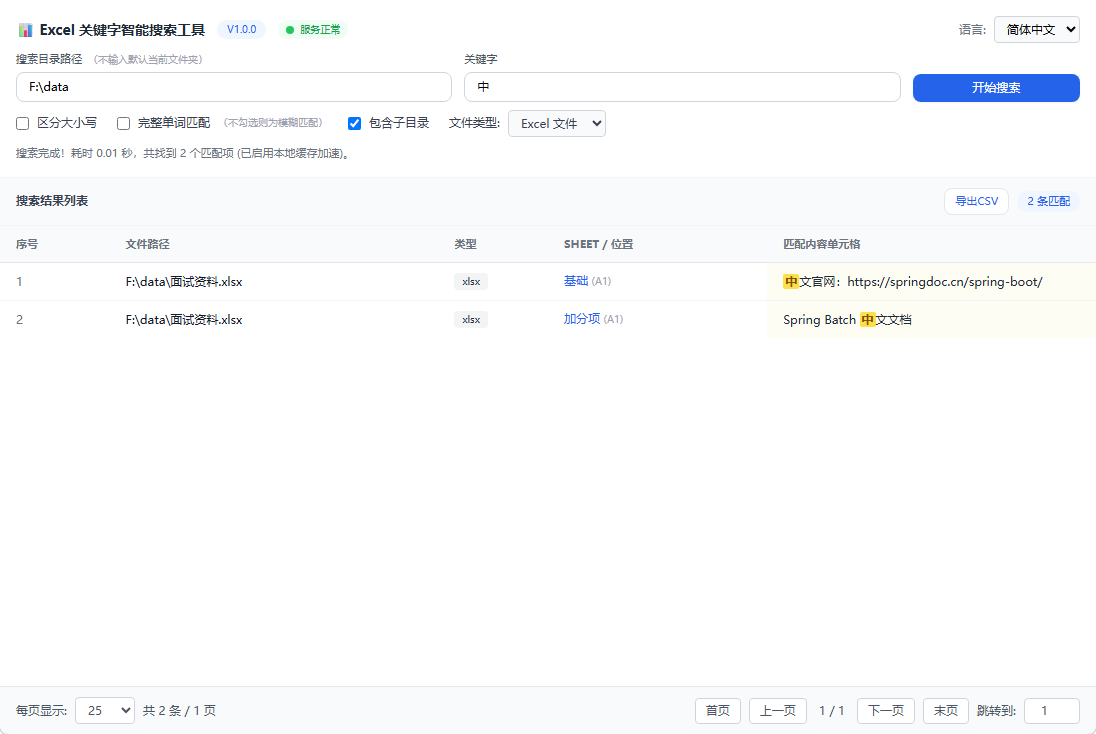Click the 跳转到 page number input
Screen dimensions: 1096x734
1052,710
